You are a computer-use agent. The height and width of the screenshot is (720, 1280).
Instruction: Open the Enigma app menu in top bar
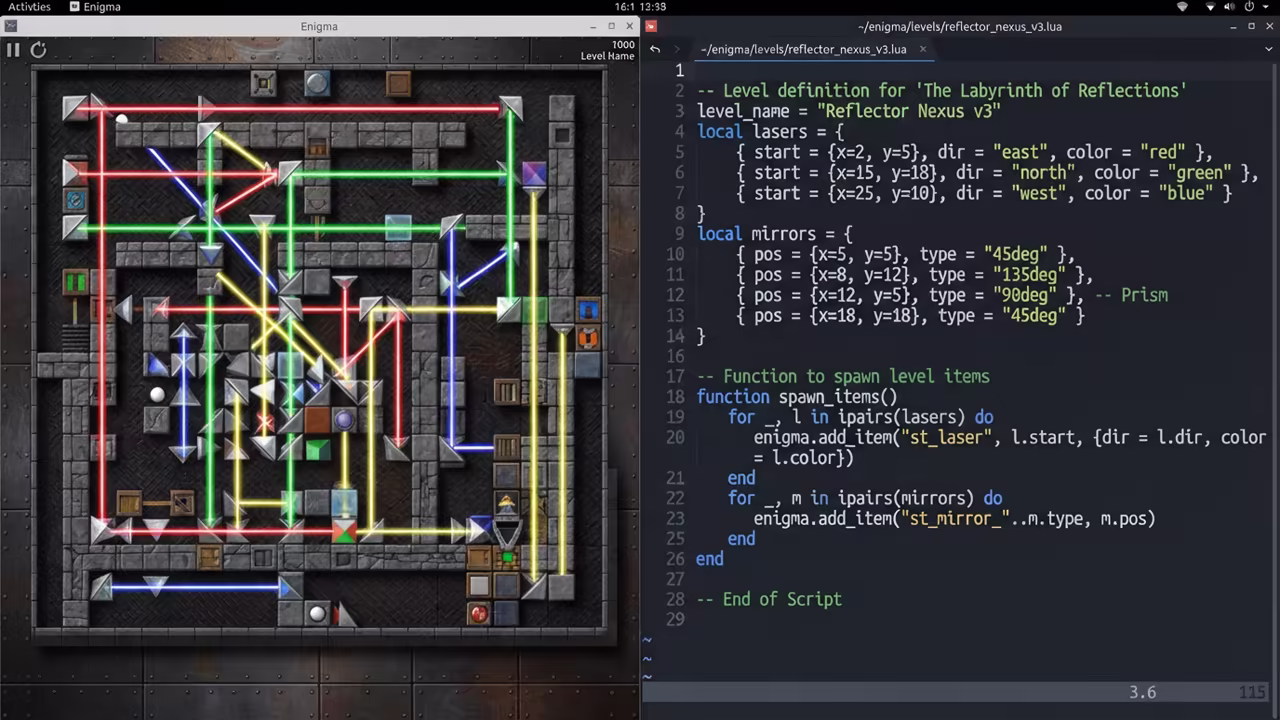click(96, 7)
